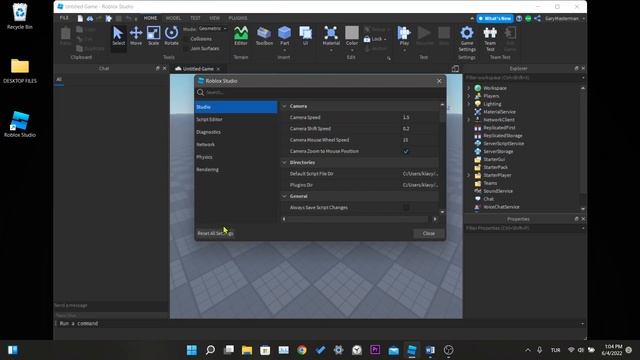Open File Explorer from taskbar
The width and height of the screenshot is (640, 360).
pos(247,350)
